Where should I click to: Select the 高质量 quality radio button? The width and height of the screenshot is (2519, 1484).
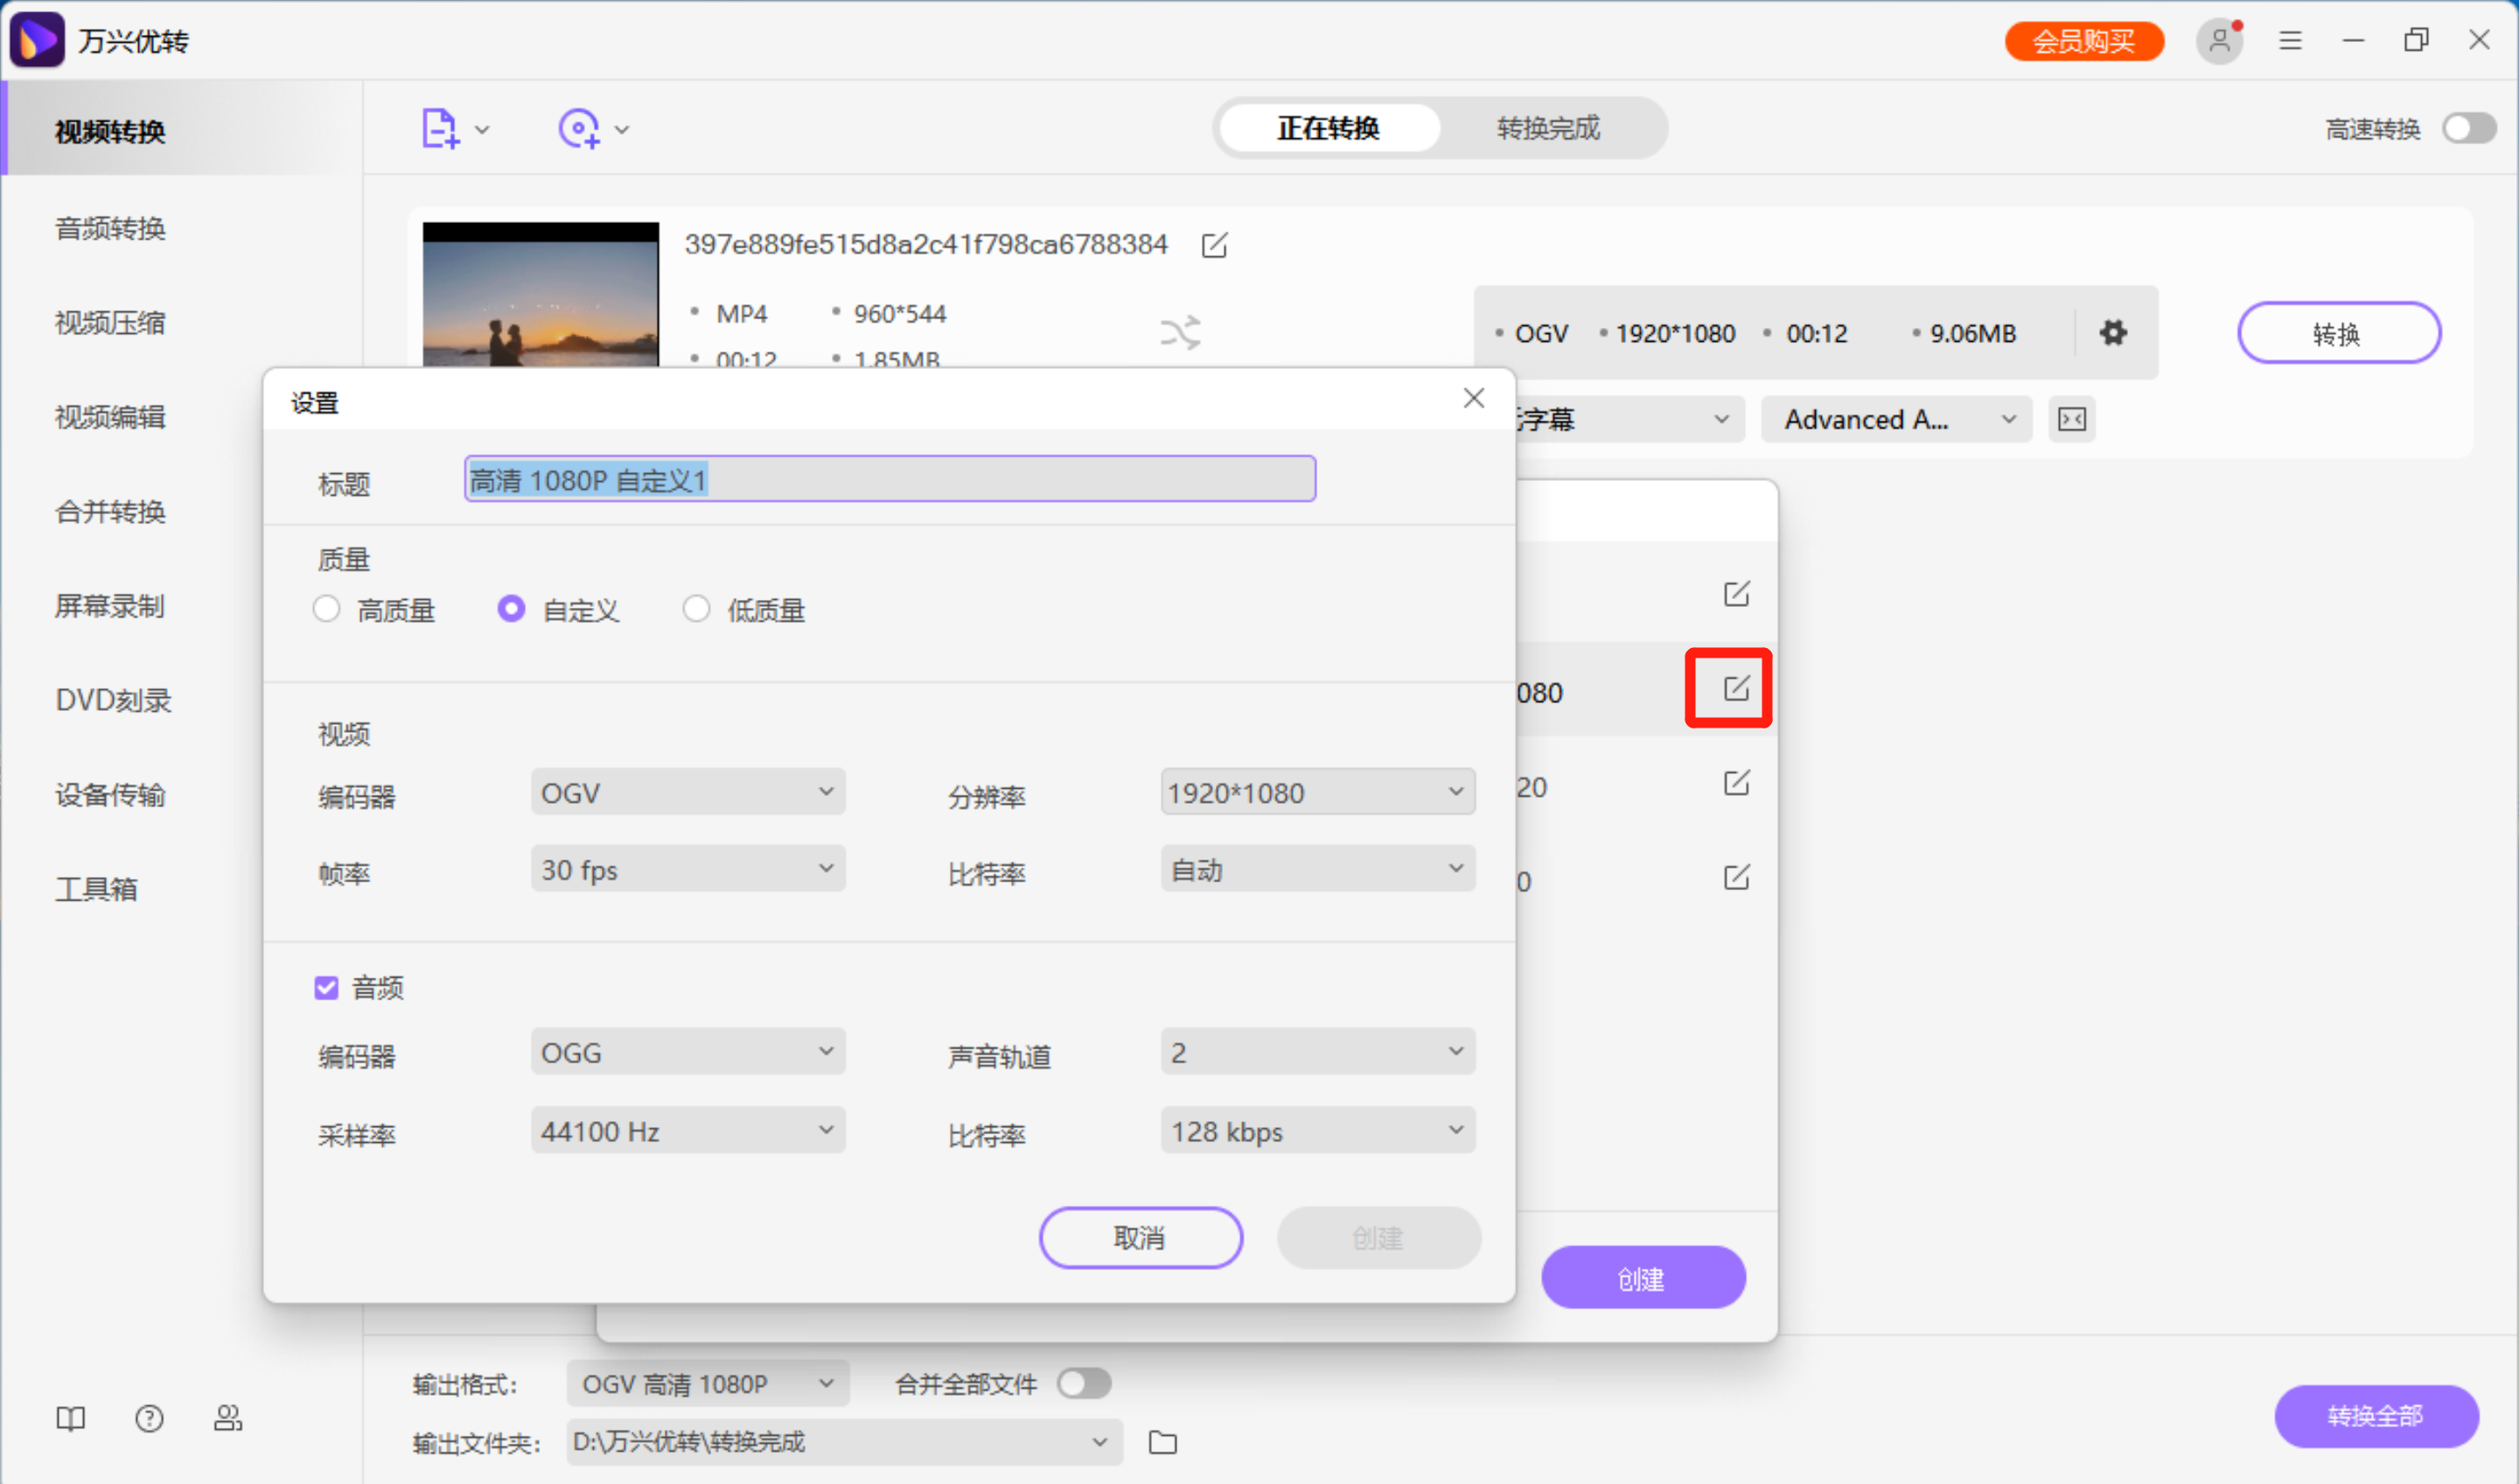tap(326, 609)
